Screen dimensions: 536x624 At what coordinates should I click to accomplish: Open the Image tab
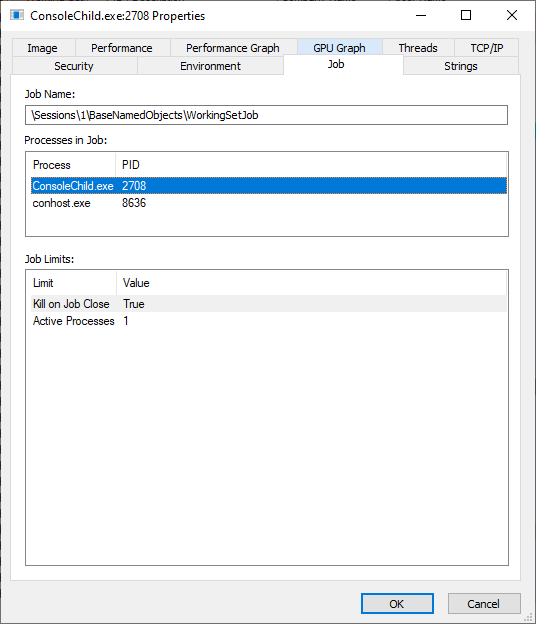[x=43, y=48]
